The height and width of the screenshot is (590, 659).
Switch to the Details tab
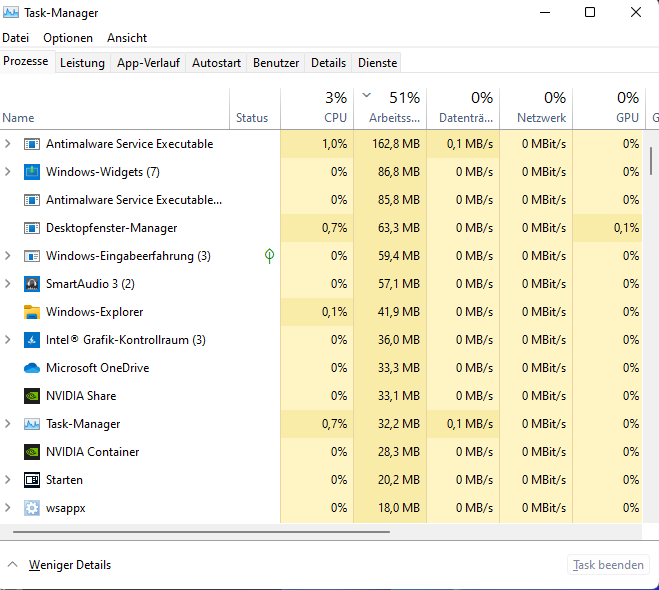328,63
